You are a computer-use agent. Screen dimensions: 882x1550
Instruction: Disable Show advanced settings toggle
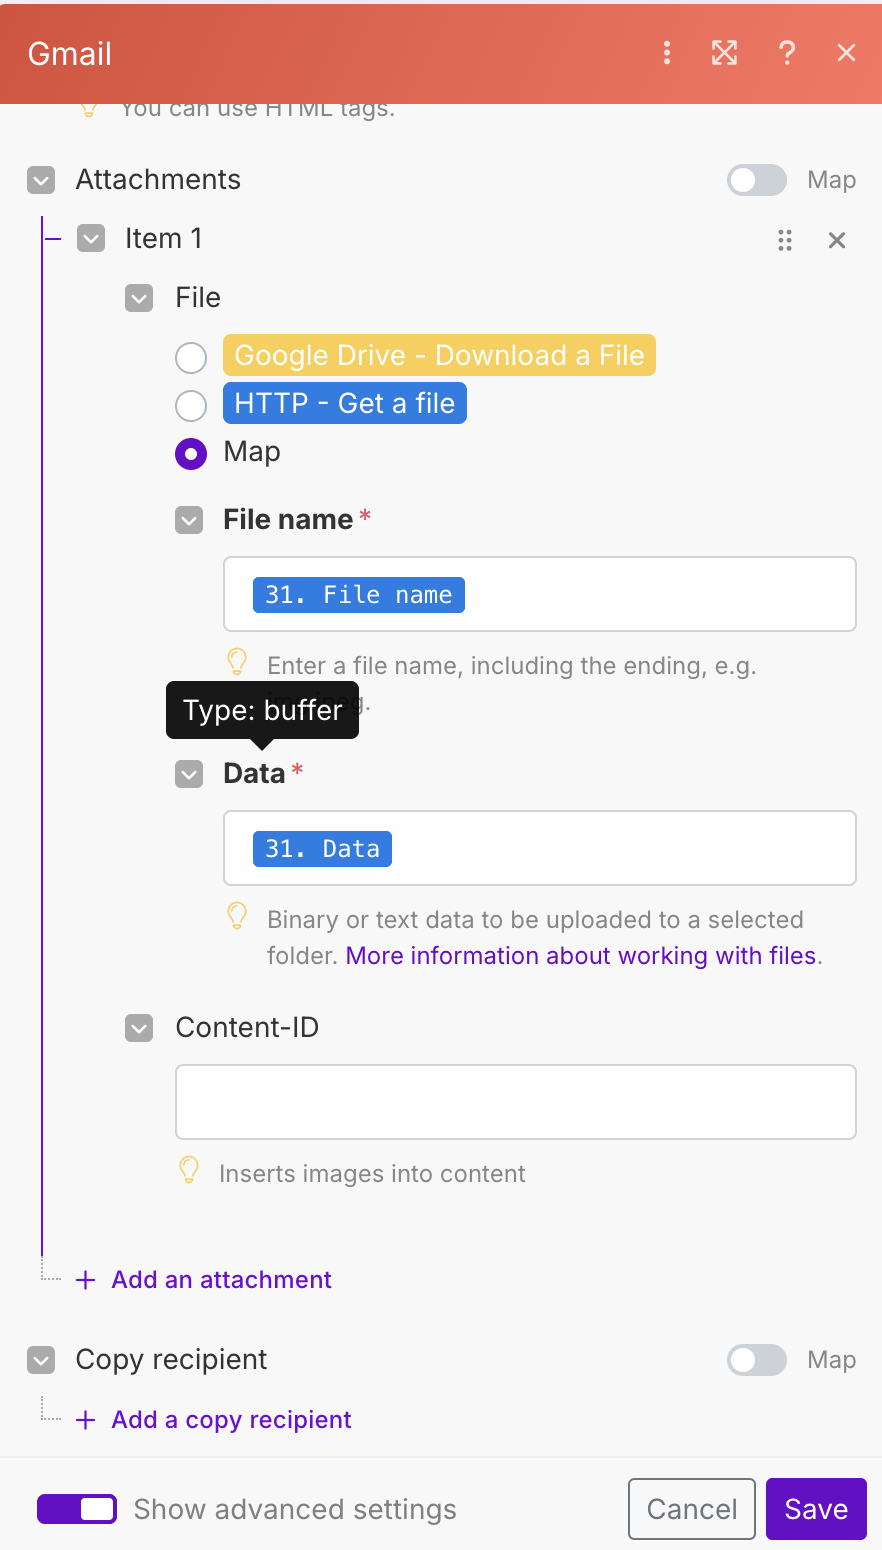77,1509
